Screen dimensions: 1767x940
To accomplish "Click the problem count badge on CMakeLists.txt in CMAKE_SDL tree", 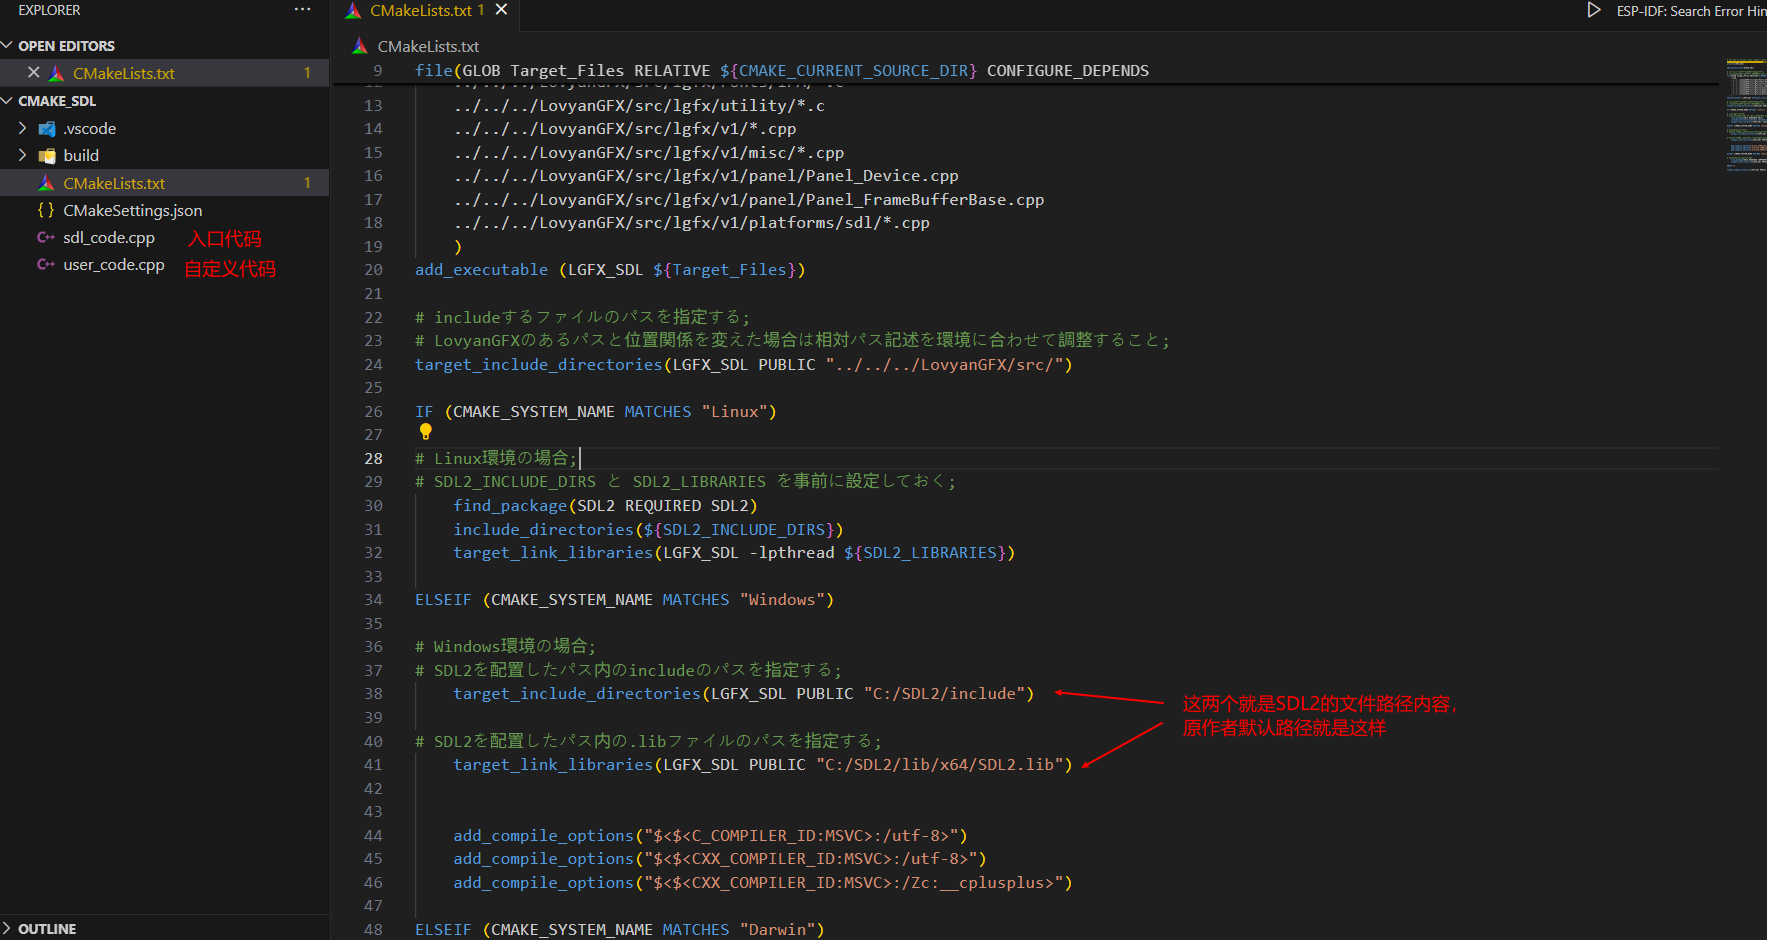I will (x=307, y=183).
